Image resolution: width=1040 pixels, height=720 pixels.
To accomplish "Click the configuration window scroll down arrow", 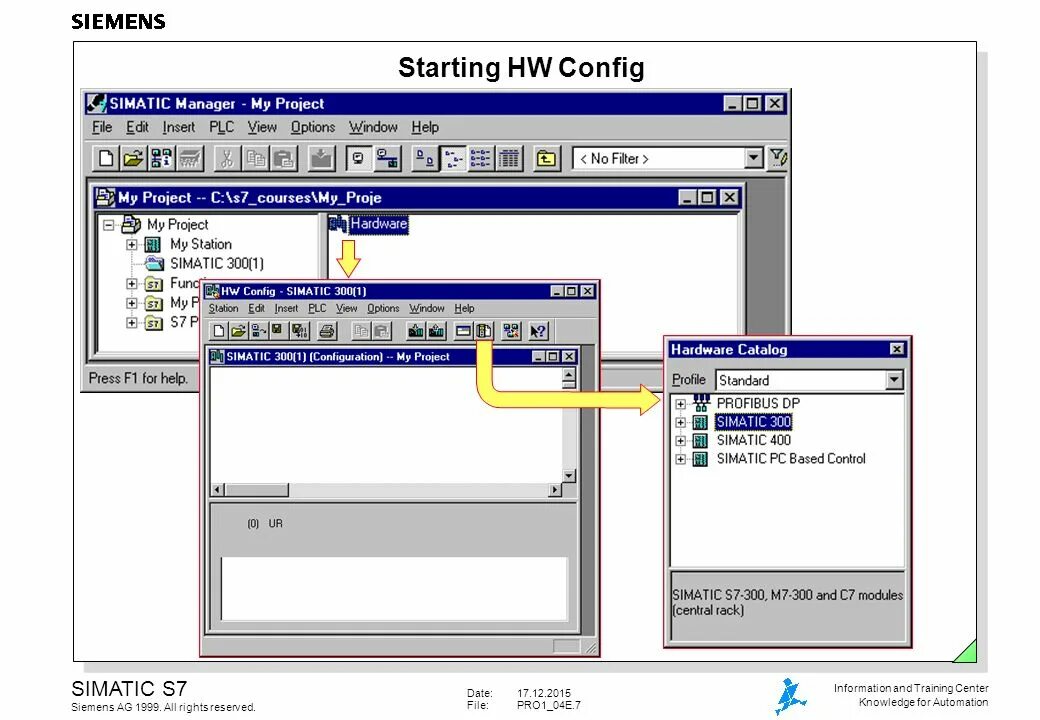I will (568, 476).
